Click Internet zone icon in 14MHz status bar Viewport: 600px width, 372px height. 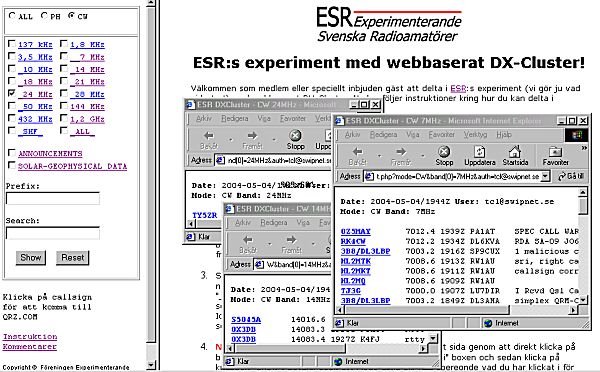338,362
